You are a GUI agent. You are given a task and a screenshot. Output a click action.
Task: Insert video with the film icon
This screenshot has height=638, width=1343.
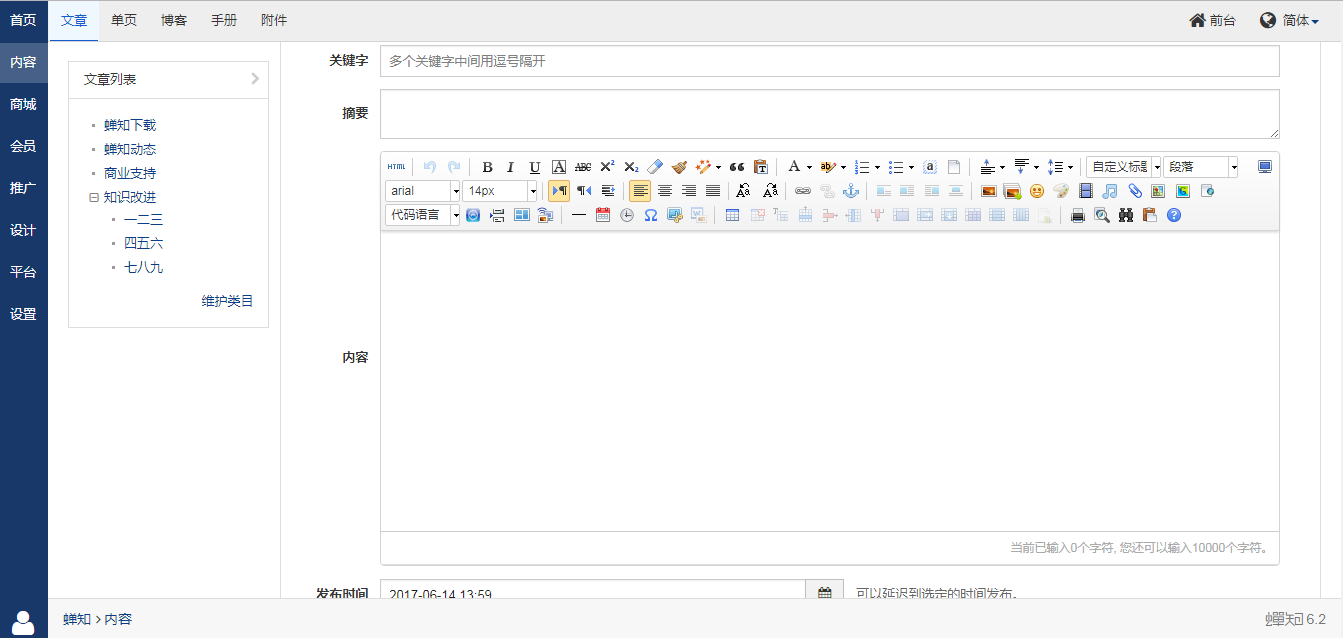click(x=1085, y=191)
